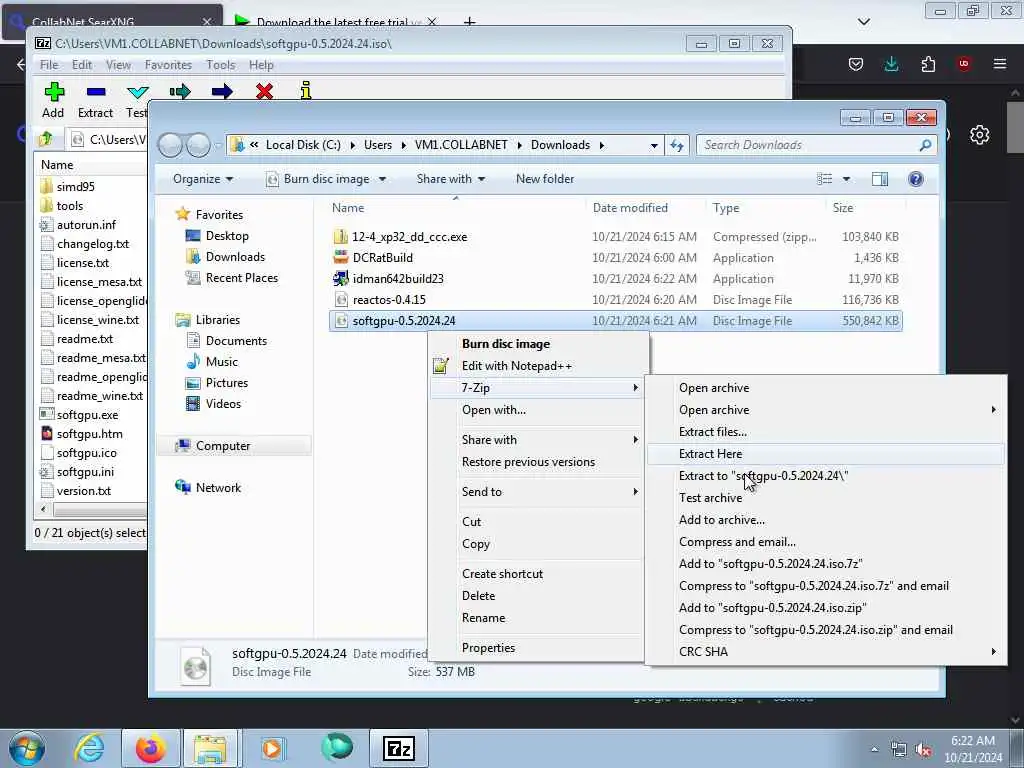The width and height of the screenshot is (1024, 768).
Task: Click the Users breadcrumb in address bar
Action: coord(377,145)
